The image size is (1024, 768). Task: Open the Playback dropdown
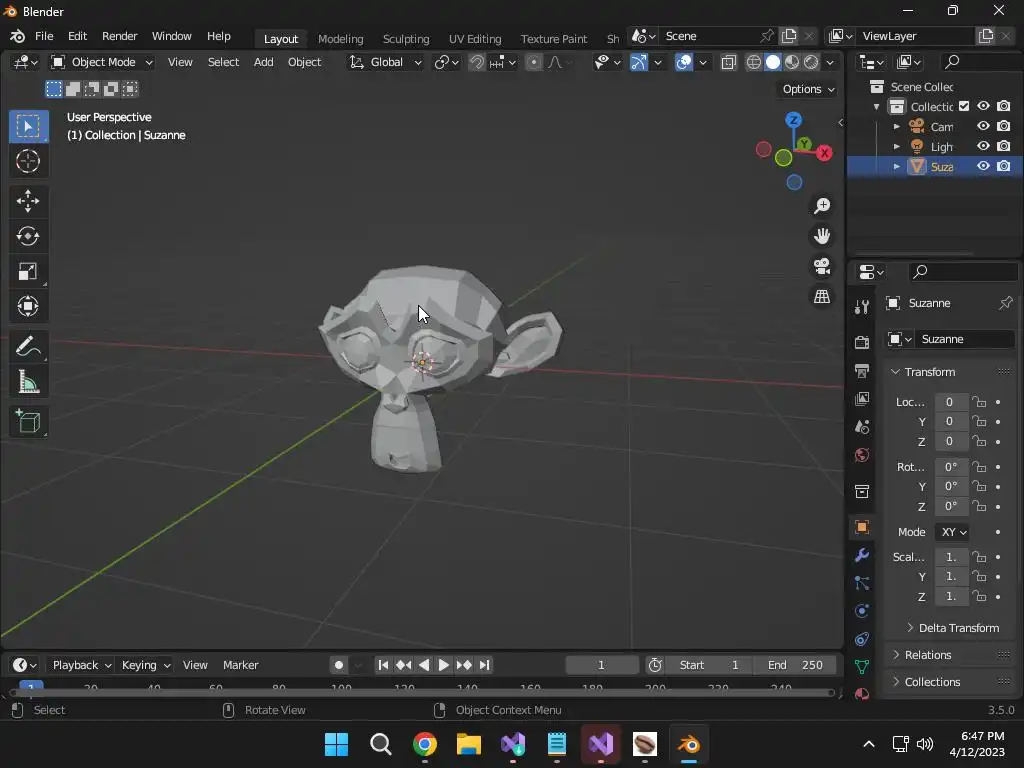(82, 665)
